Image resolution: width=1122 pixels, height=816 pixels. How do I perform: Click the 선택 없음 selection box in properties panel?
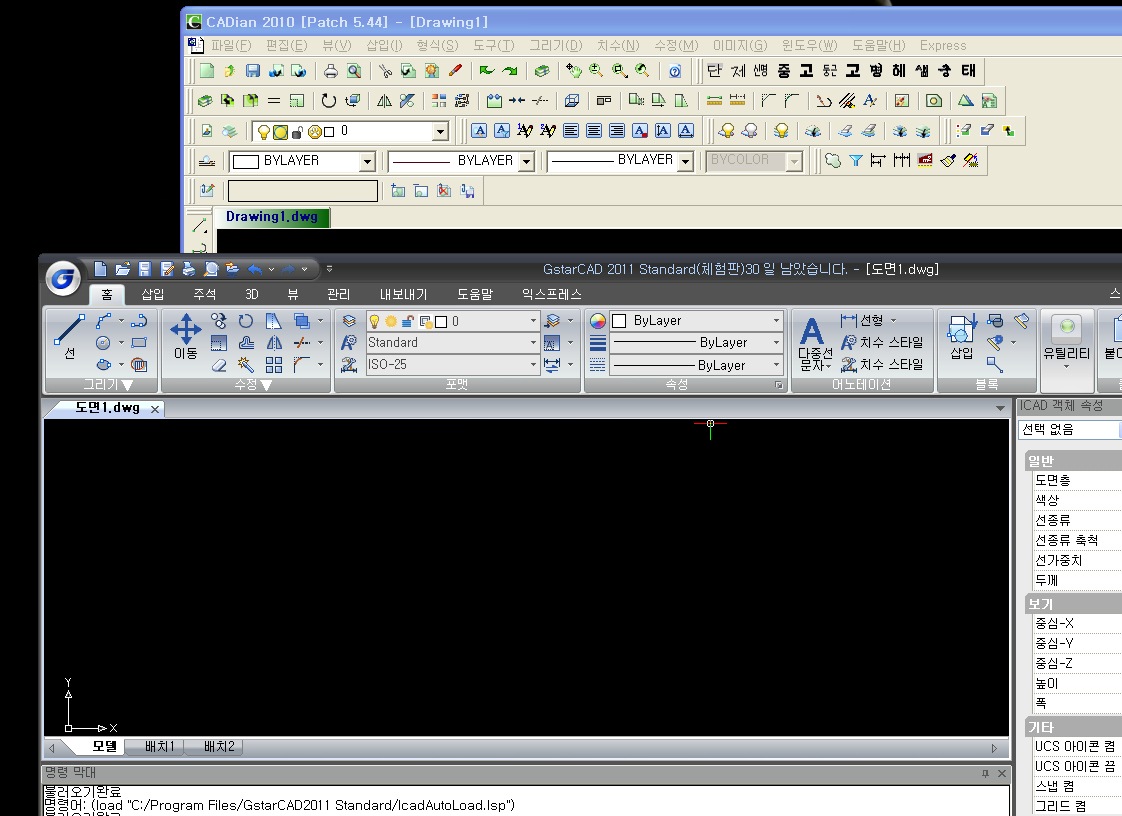1070,429
